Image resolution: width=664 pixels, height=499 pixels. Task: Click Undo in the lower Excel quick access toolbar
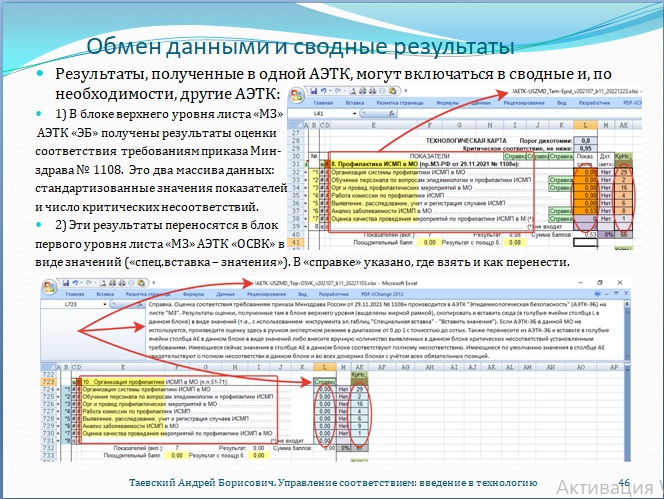click(75, 283)
